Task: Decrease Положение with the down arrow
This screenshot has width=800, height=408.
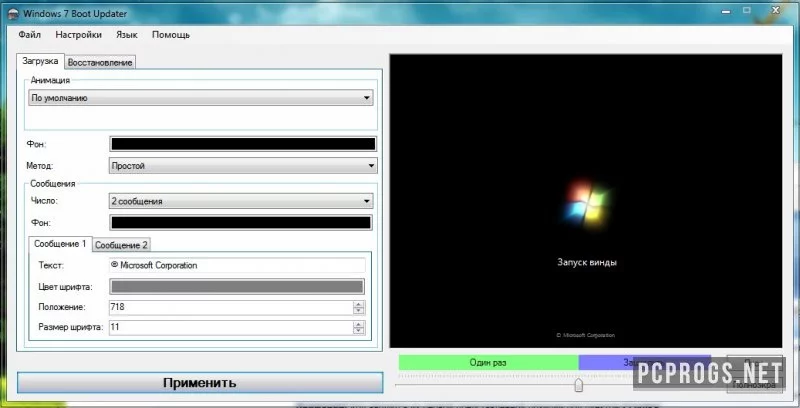Action: [359, 311]
